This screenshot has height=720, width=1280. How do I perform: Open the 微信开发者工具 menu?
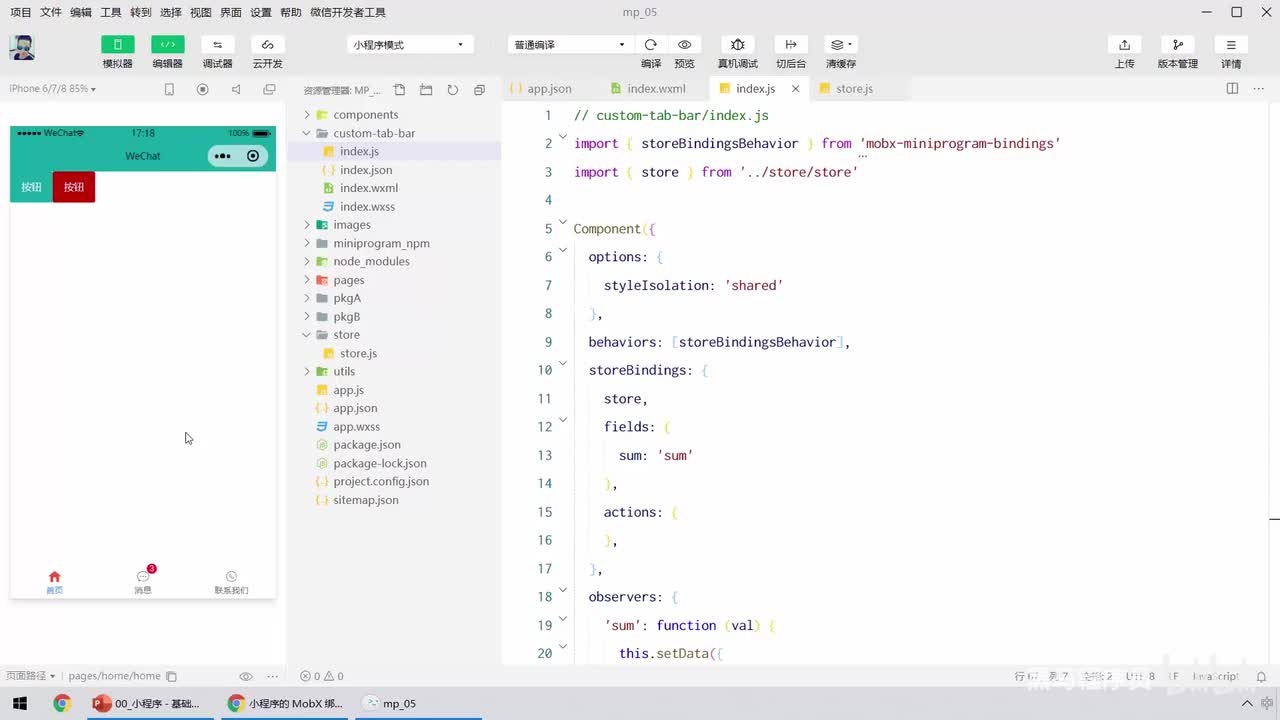pos(348,12)
